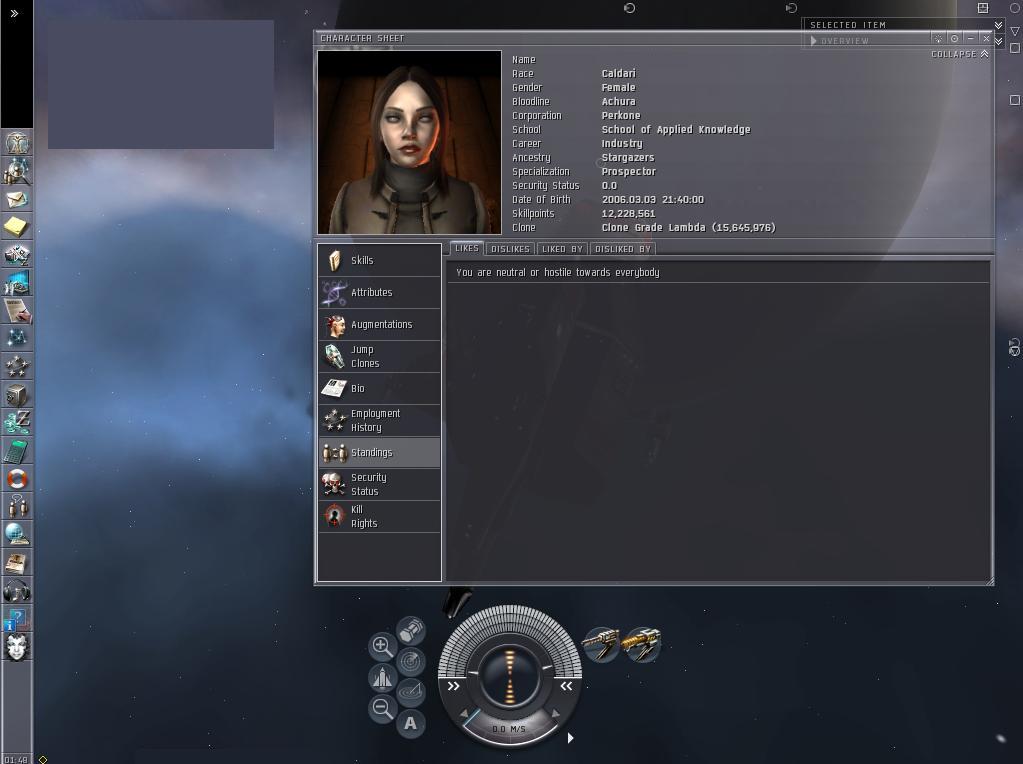The width and height of the screenshot is (1023, 764).
Task: Open the green calculator icon
Action: click(17, 451)
